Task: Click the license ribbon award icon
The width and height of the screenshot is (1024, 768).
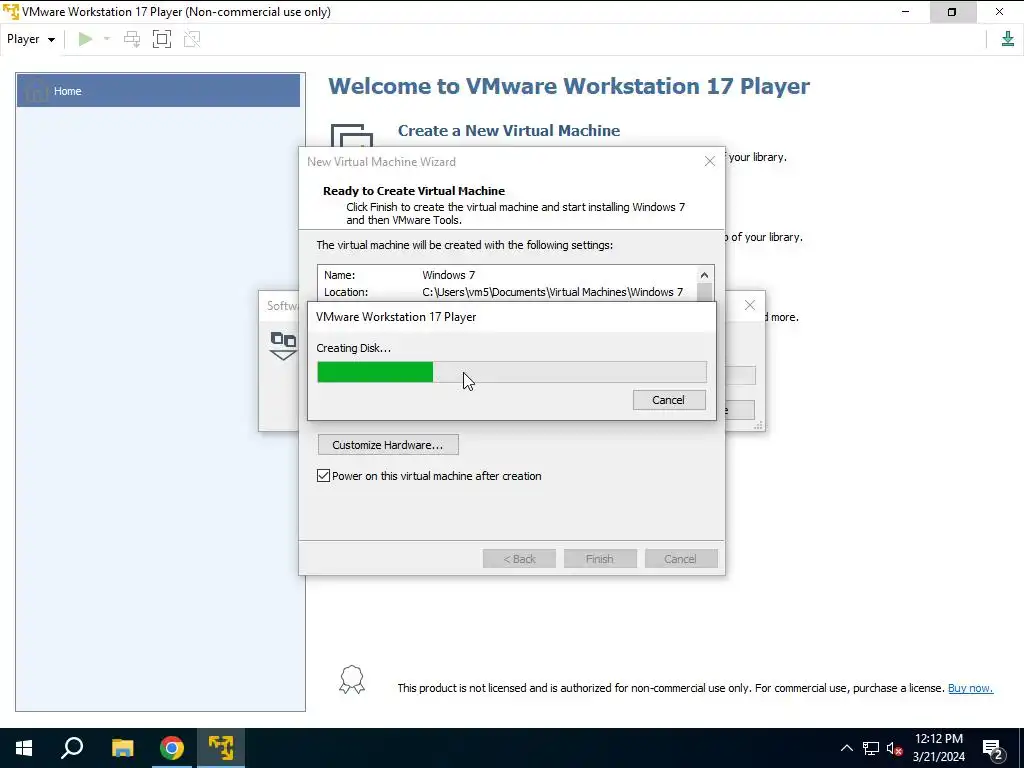Action: point(351,680)
